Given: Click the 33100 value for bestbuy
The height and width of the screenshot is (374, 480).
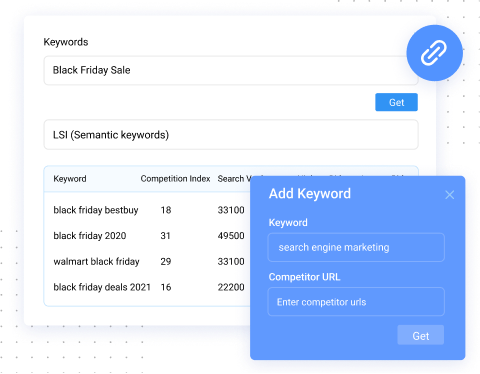Looking at the screenshot, I should [x=231, y=210].
